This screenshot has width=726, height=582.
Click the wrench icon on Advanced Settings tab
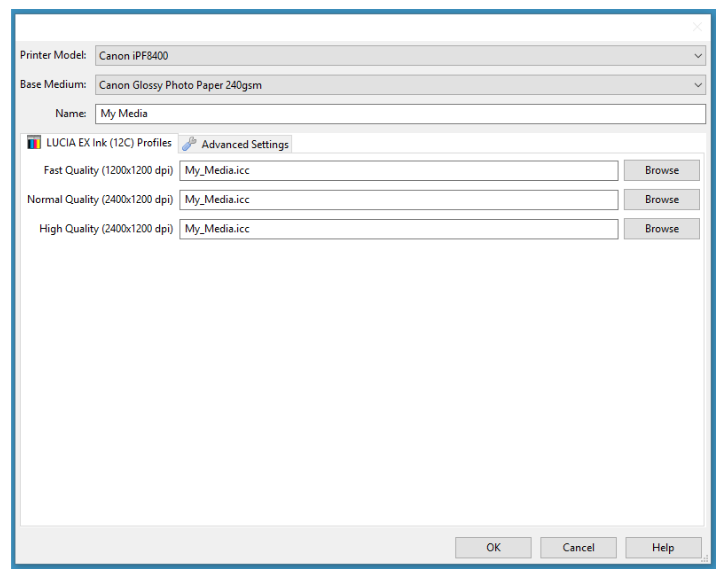click(x=189, y=144)
